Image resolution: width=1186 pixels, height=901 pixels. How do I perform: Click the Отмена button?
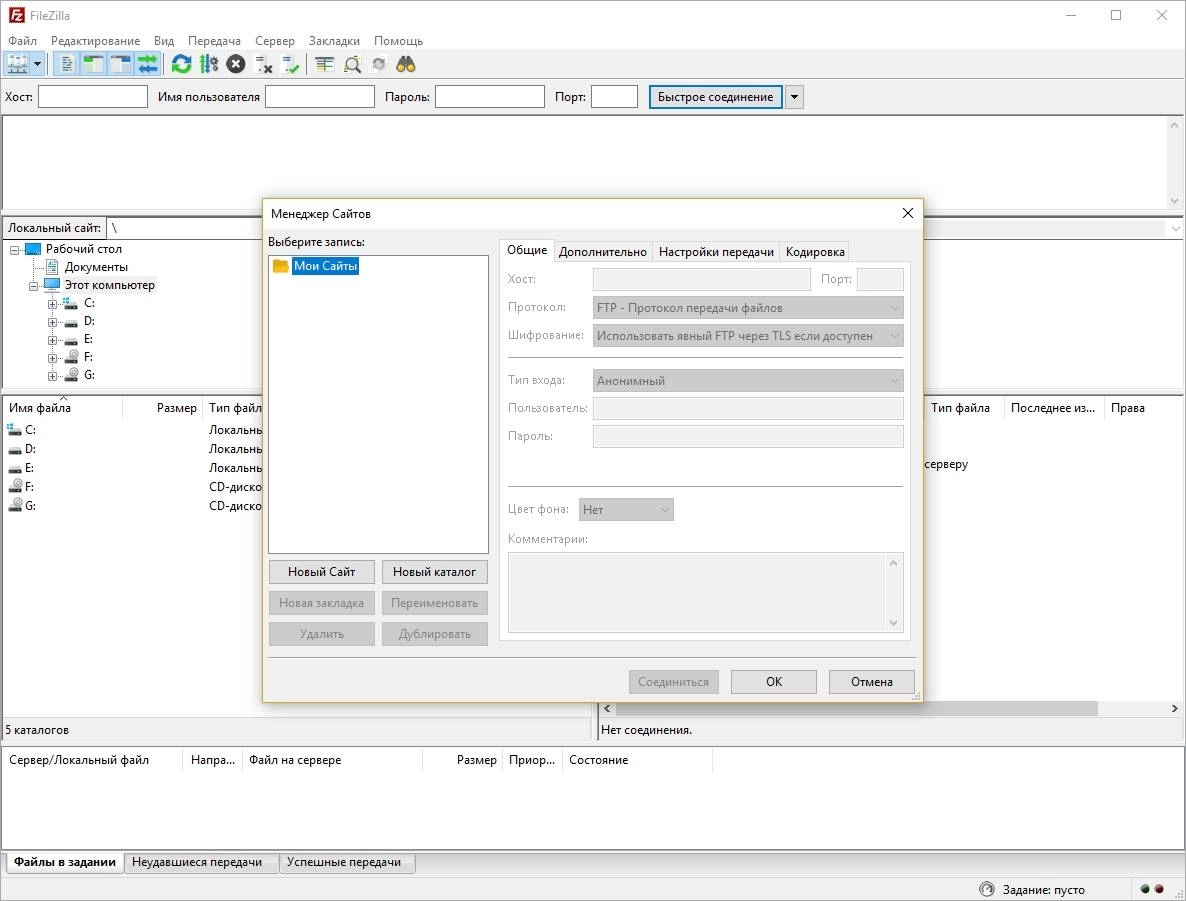(871, 682)
